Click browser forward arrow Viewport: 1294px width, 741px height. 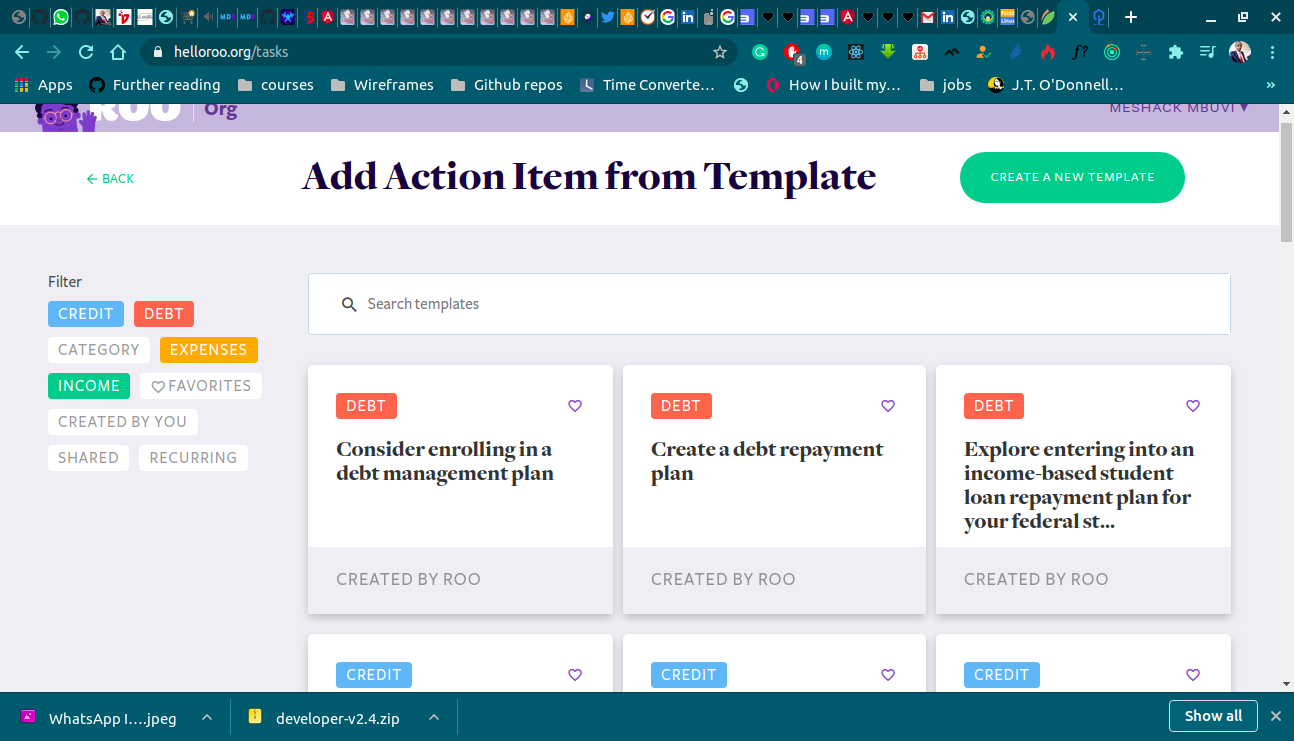pyautogui.click(x=54, y=52)
